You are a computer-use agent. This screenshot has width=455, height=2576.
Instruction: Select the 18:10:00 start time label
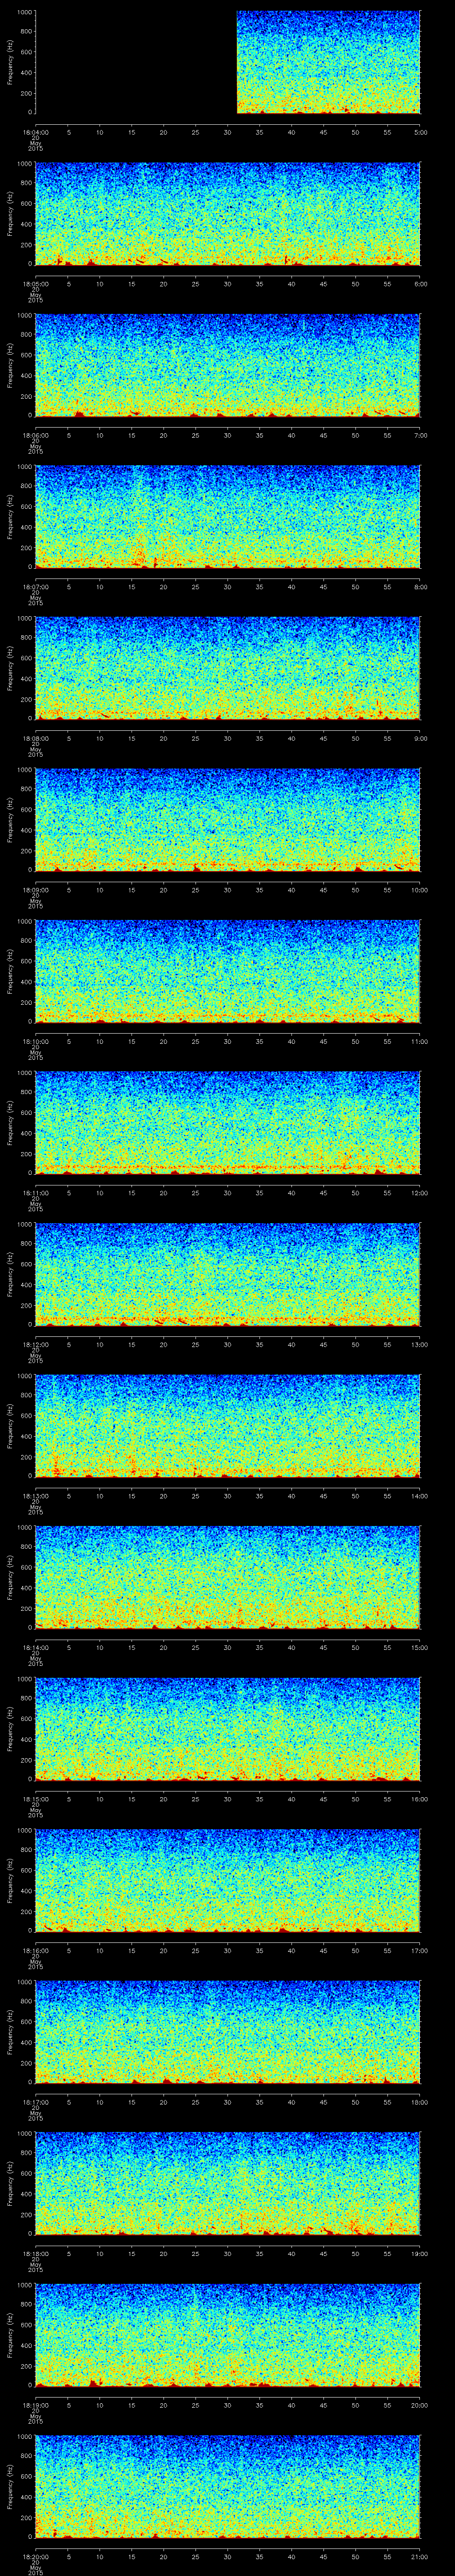point(36,1041)
